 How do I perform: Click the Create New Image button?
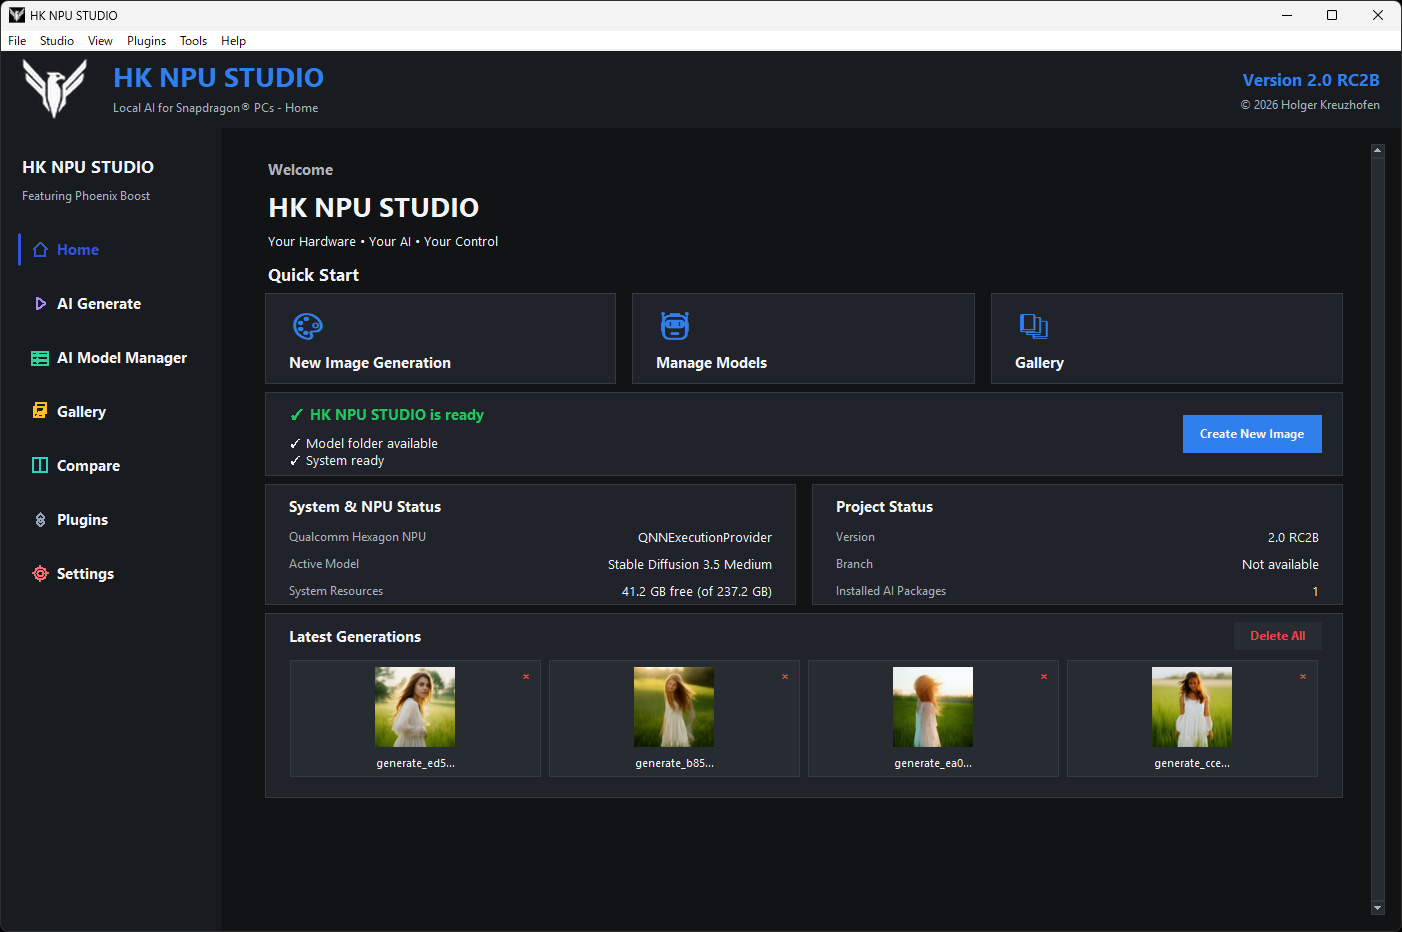click(1252, 434)
